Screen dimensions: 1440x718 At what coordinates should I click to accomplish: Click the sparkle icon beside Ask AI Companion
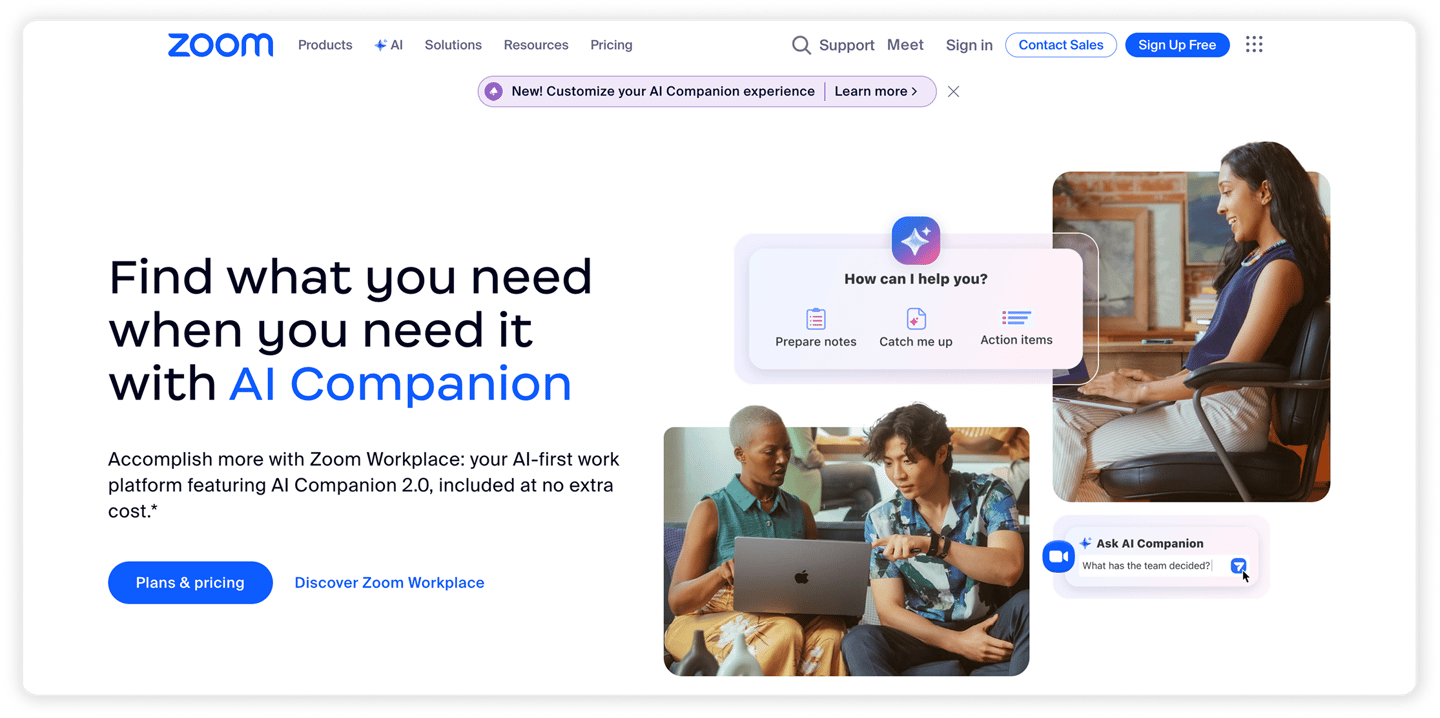(x=1085, y=543)
